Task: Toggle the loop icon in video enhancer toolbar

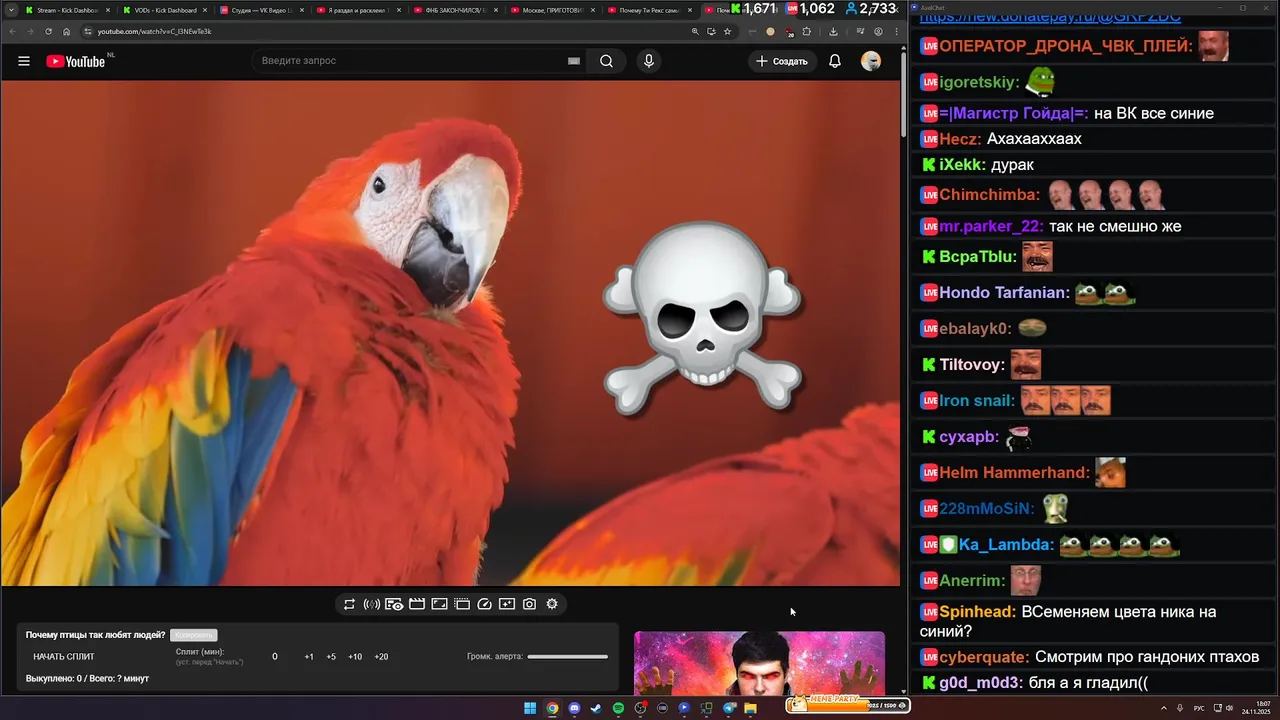Action: (x=349, y=604)
